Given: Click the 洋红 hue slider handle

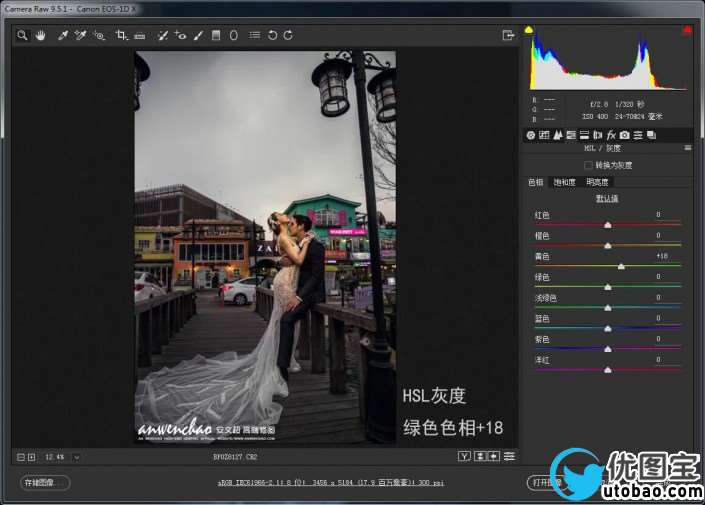Looking at the screenshot, I should 608,370.
